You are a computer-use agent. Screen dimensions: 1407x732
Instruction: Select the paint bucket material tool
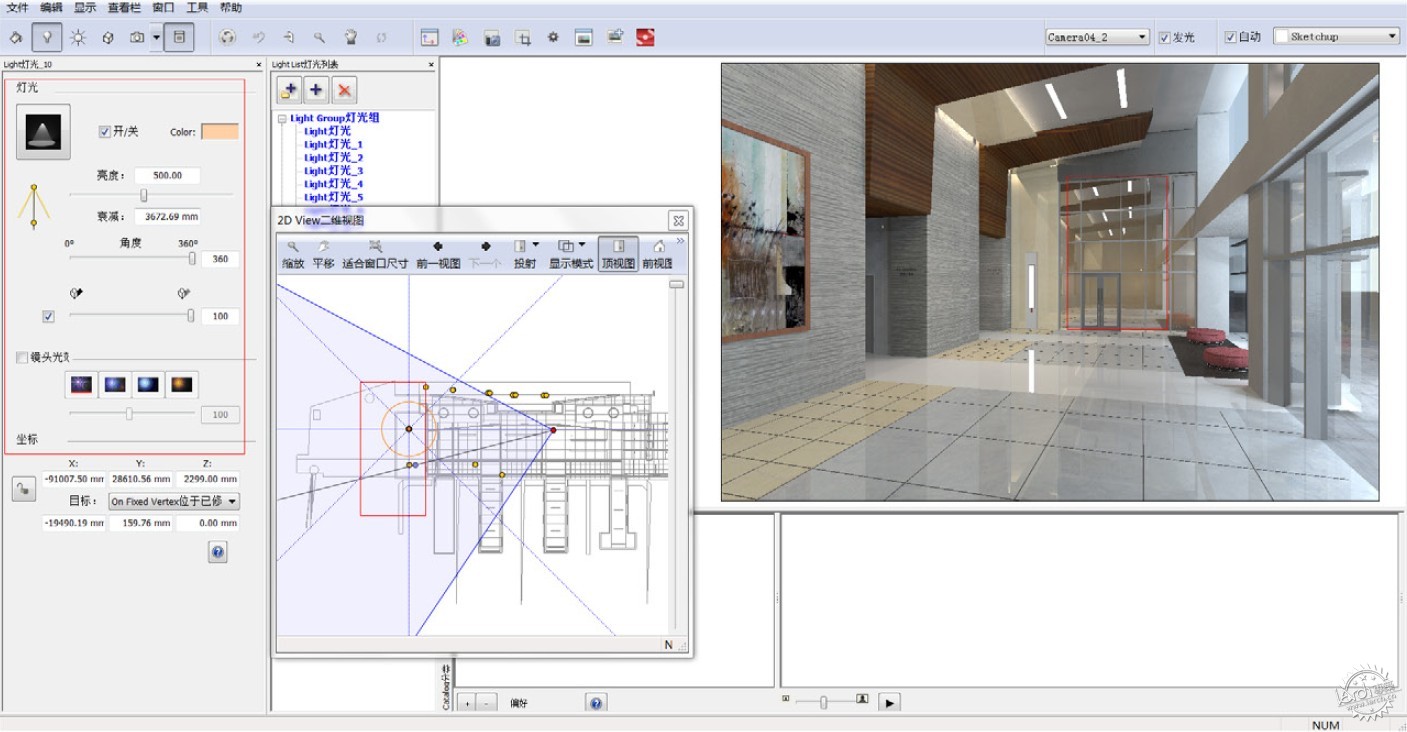[15, 38]
